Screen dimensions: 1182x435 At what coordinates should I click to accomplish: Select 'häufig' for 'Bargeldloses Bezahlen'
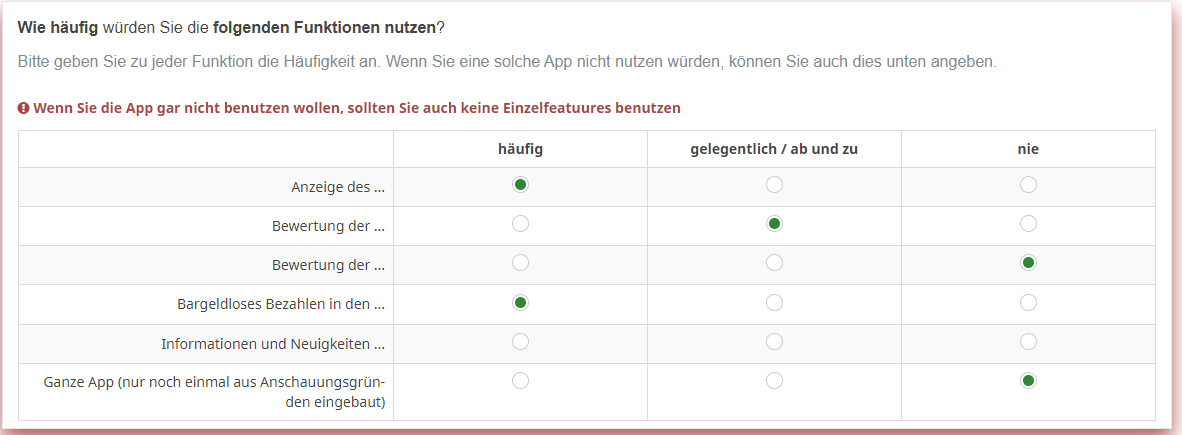[520, 302]
